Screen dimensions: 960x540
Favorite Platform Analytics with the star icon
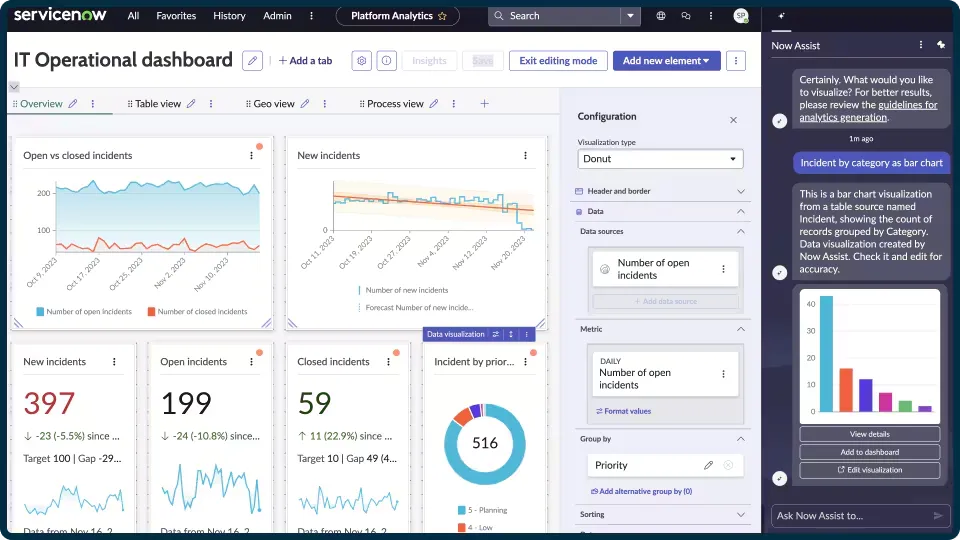point(444,16)
